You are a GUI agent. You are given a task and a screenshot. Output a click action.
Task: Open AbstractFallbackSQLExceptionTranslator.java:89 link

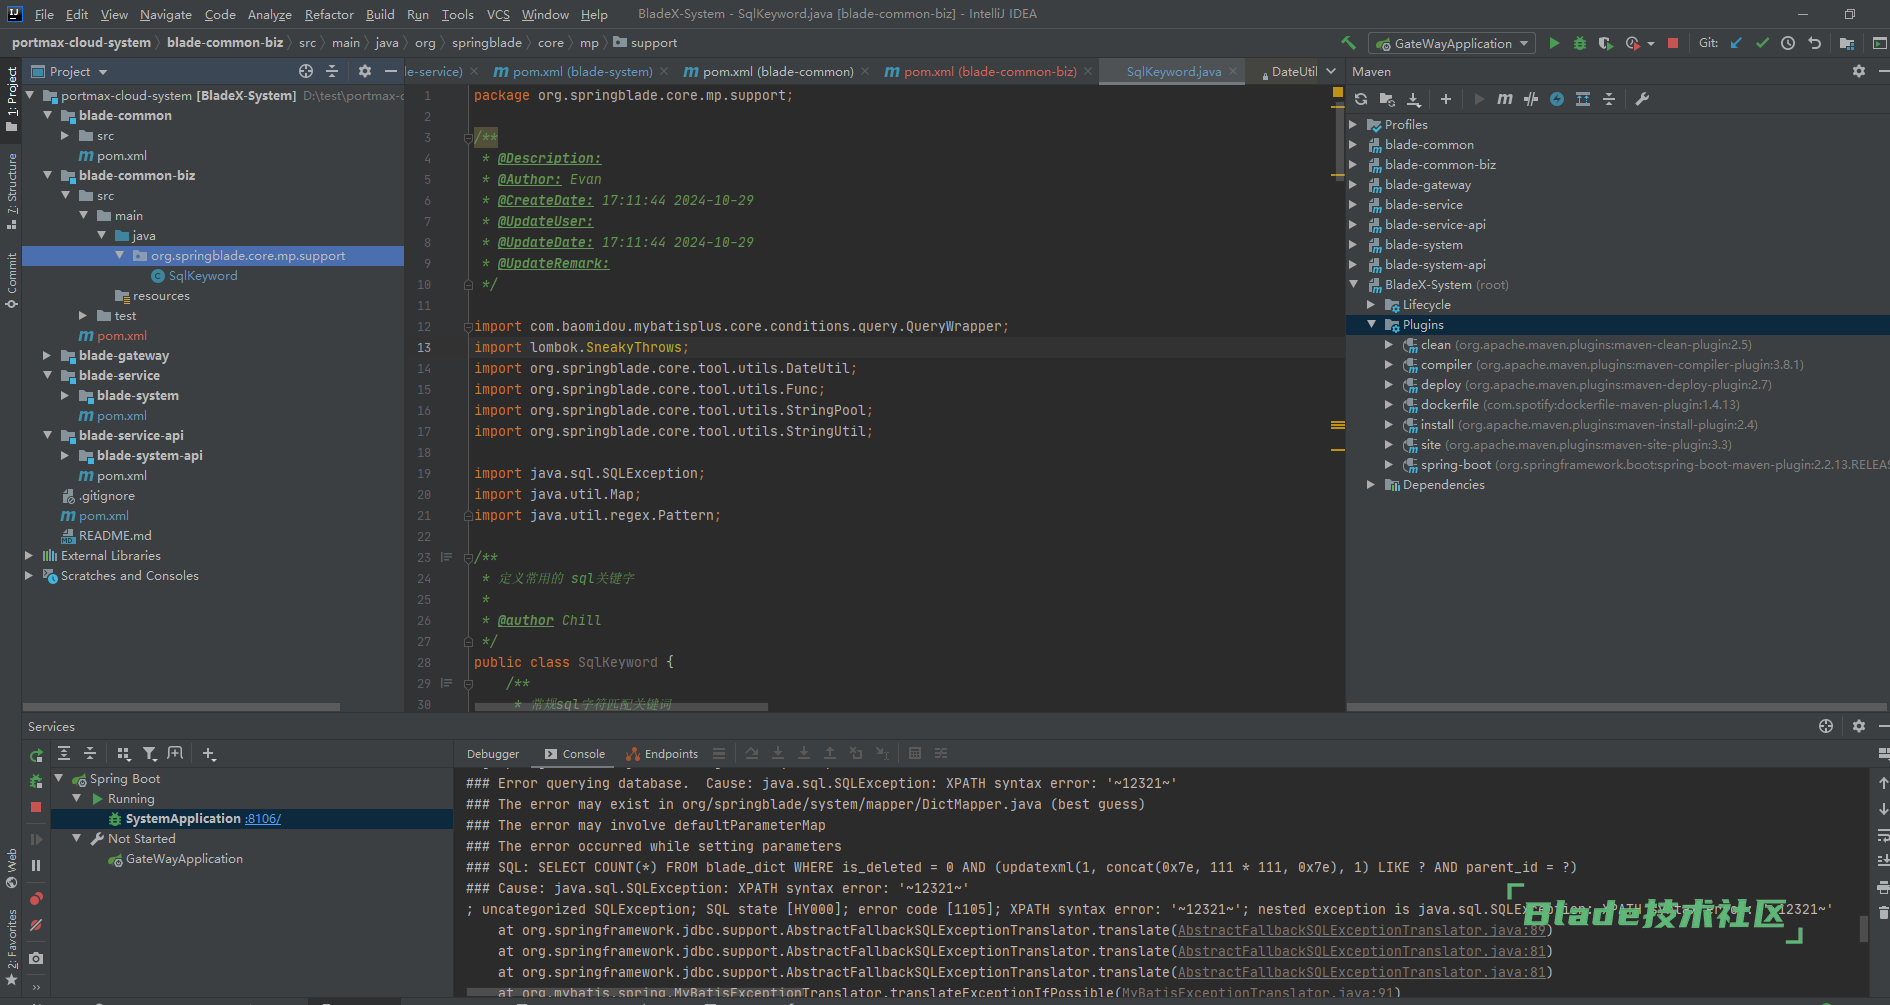click(1362, 930)
